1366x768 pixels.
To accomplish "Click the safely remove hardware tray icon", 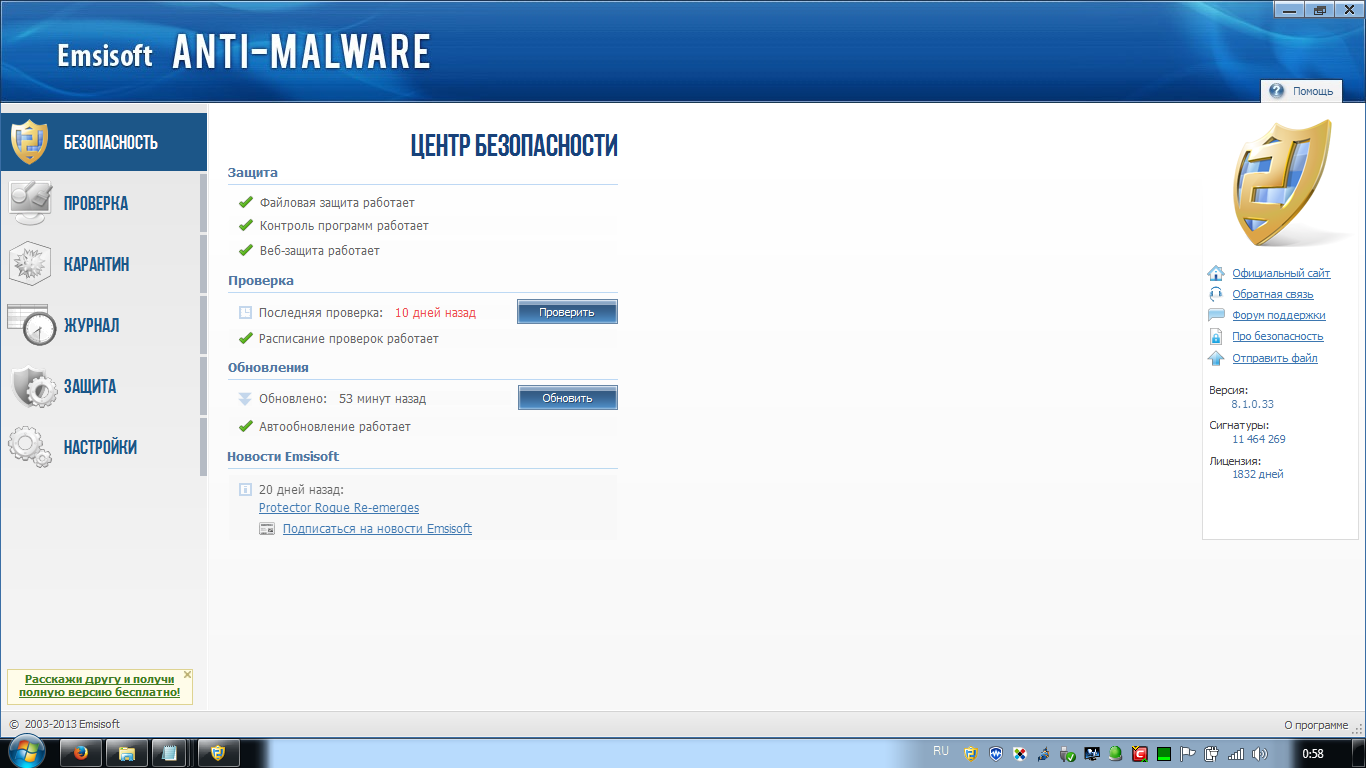I will coord(1067,754).
